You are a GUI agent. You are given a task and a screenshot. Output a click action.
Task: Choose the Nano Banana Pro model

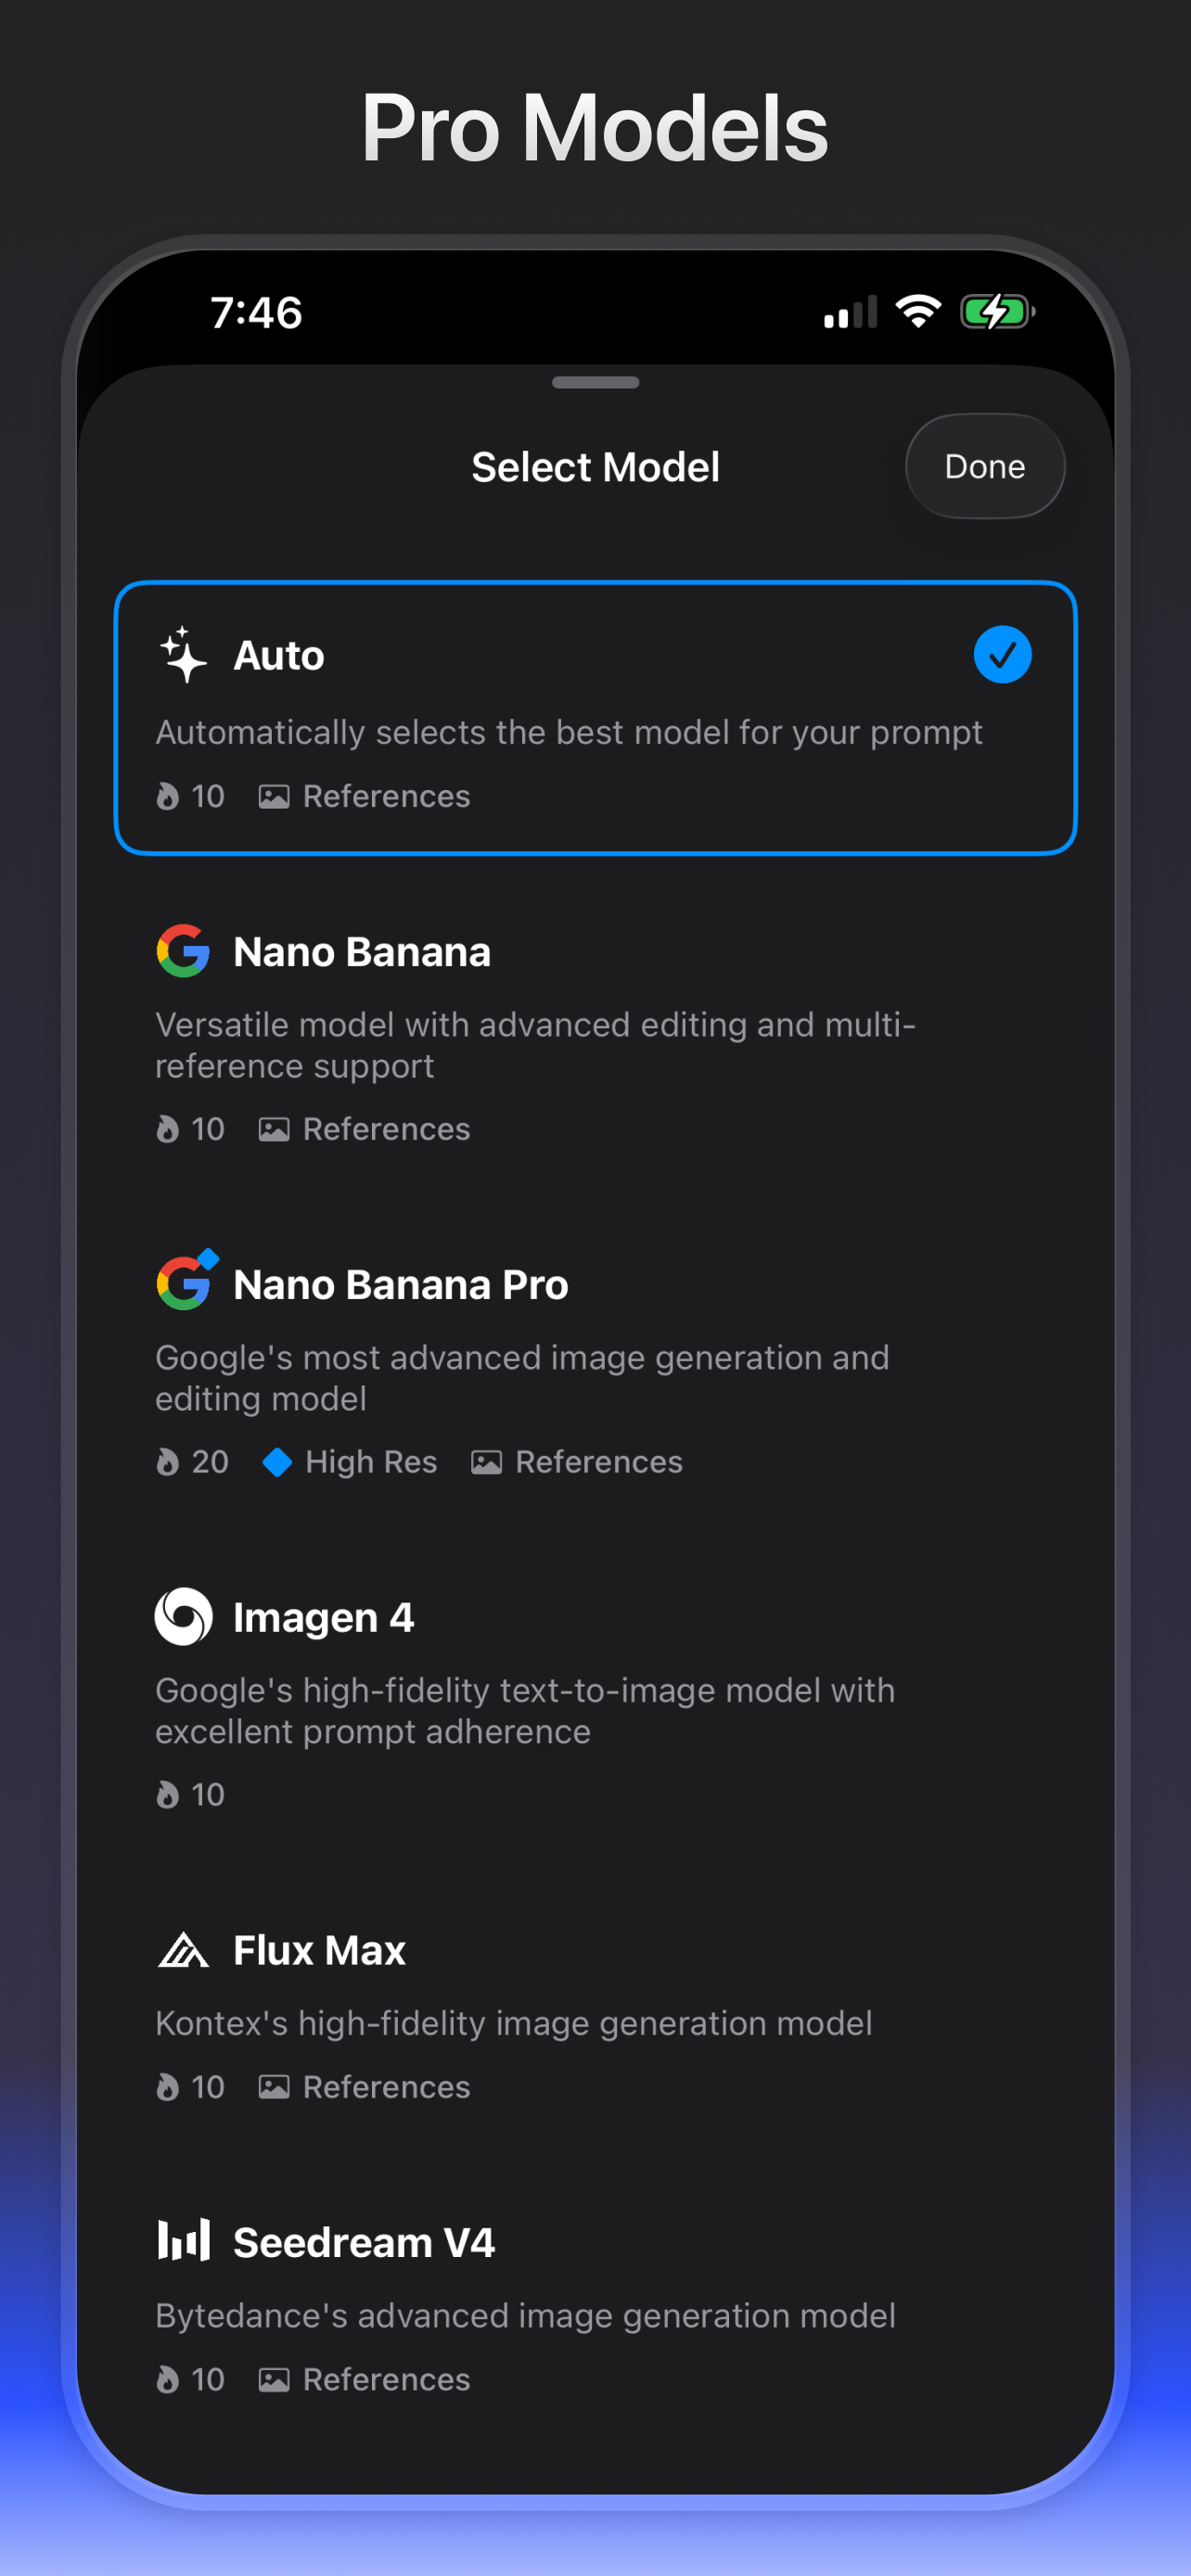coord(400,1285)
